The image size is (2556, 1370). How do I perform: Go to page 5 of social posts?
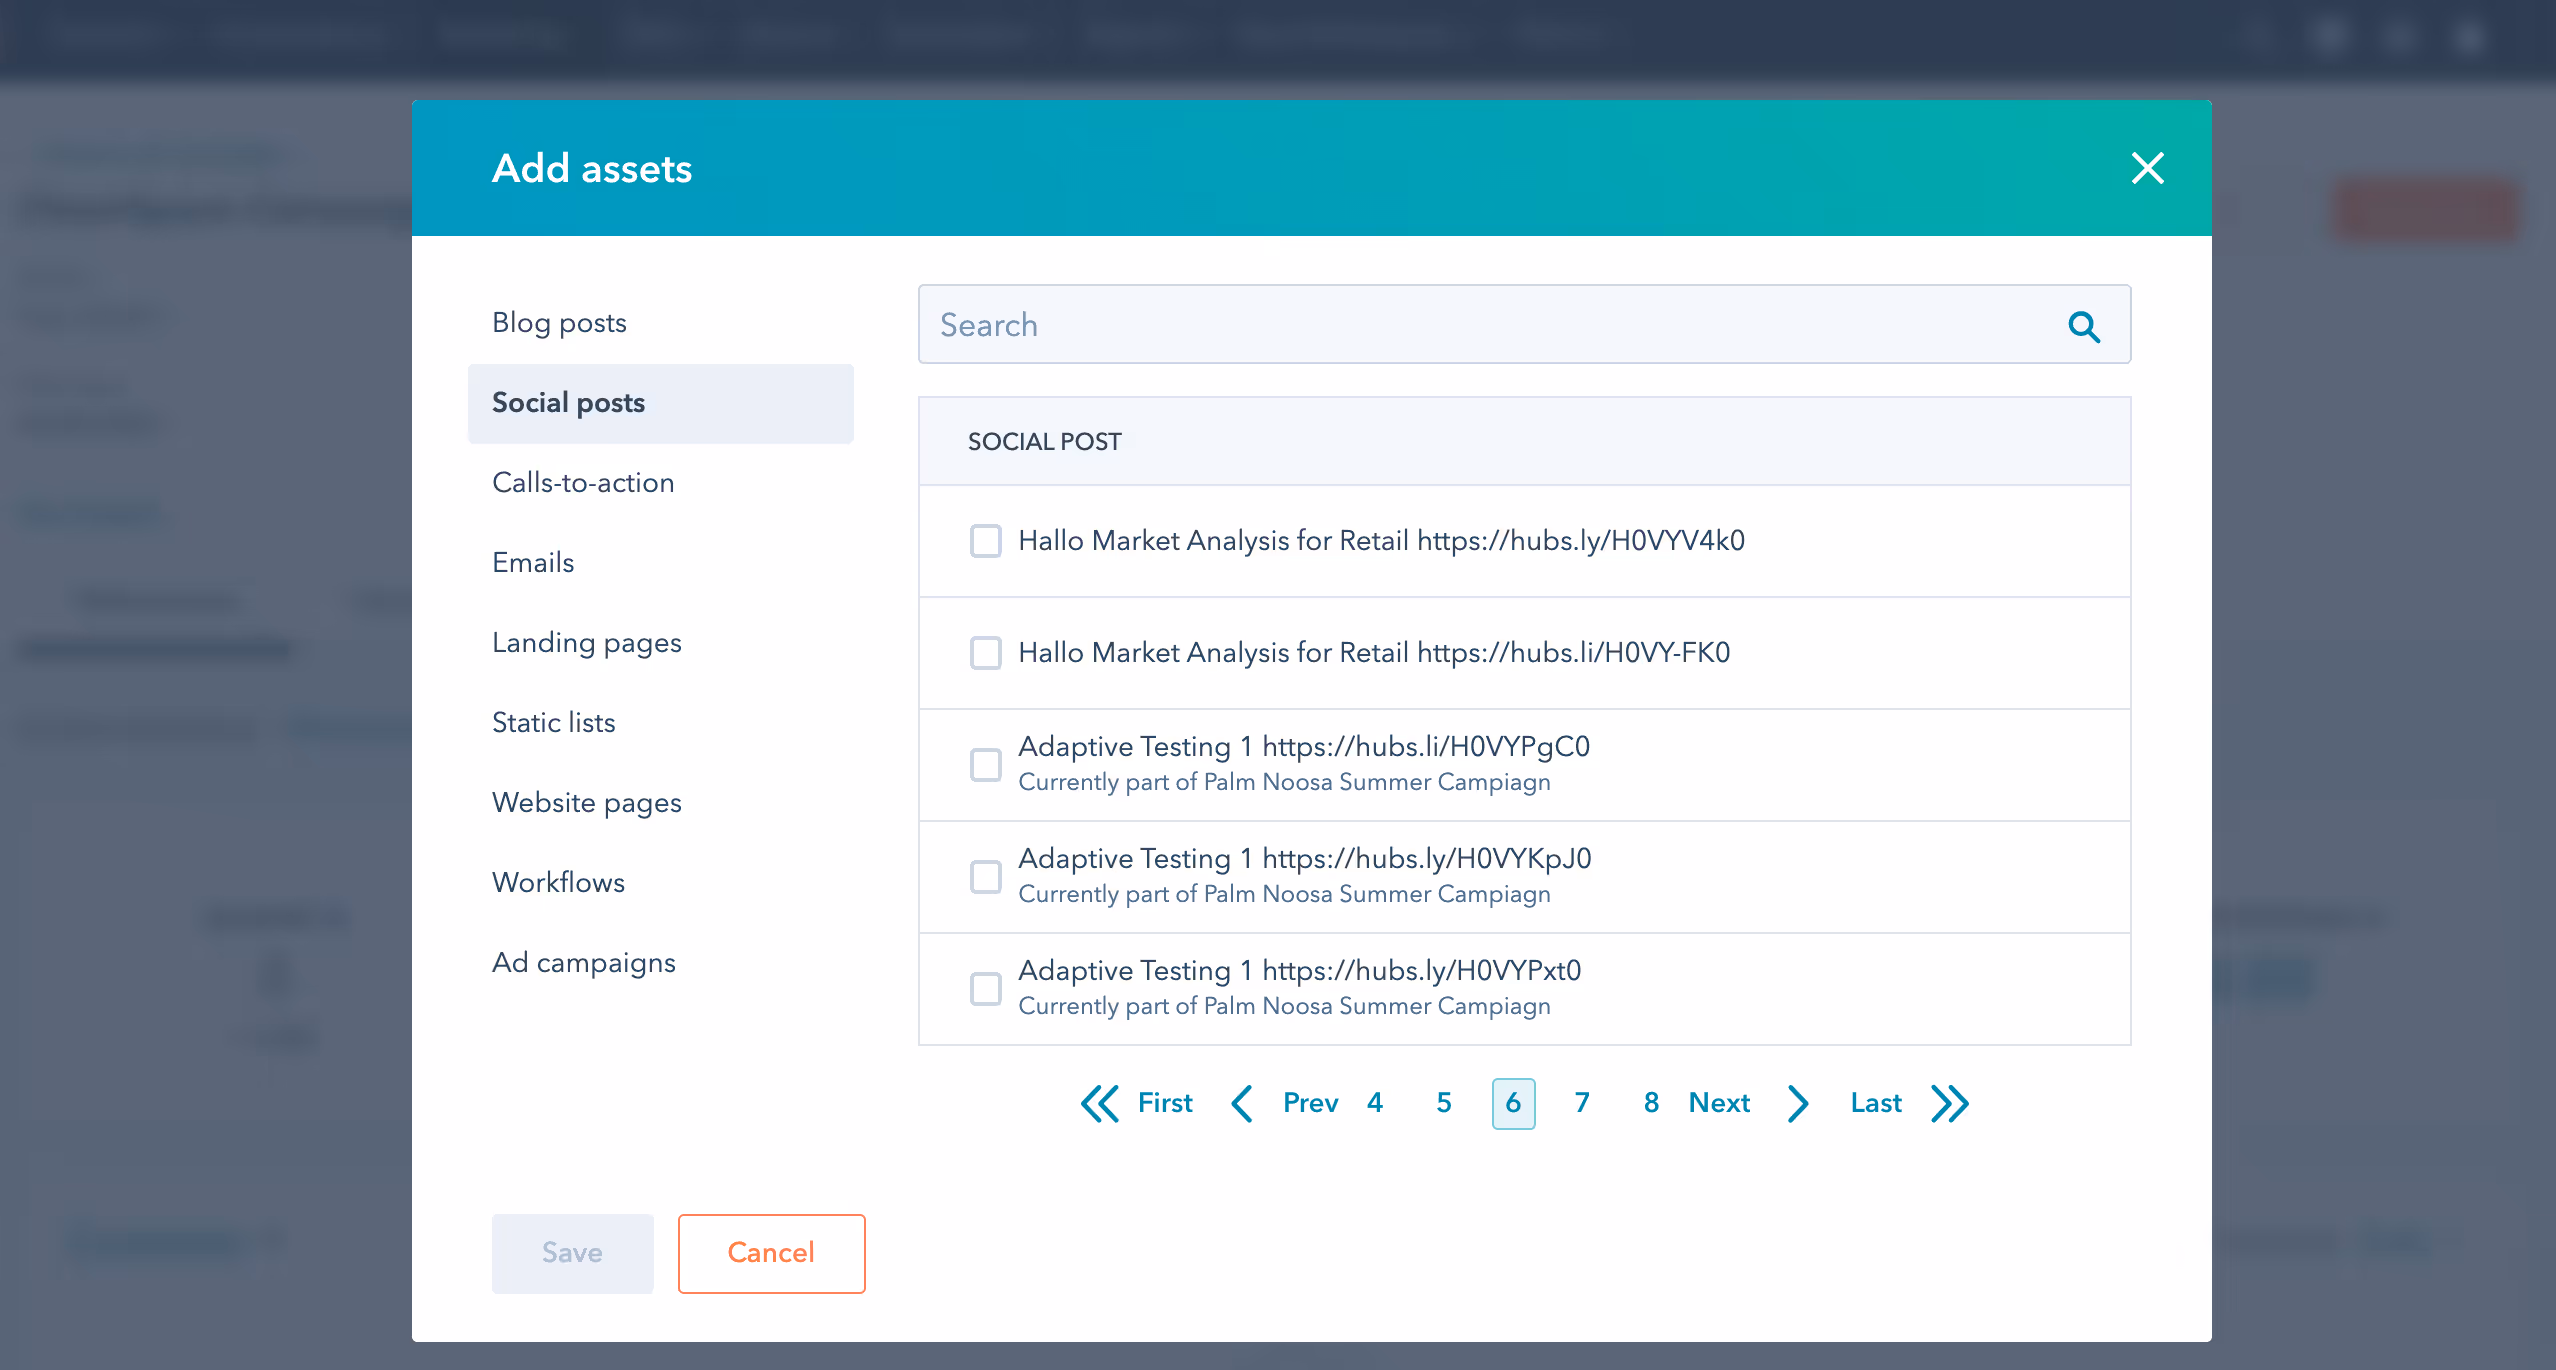[x=1443, y=1103]
